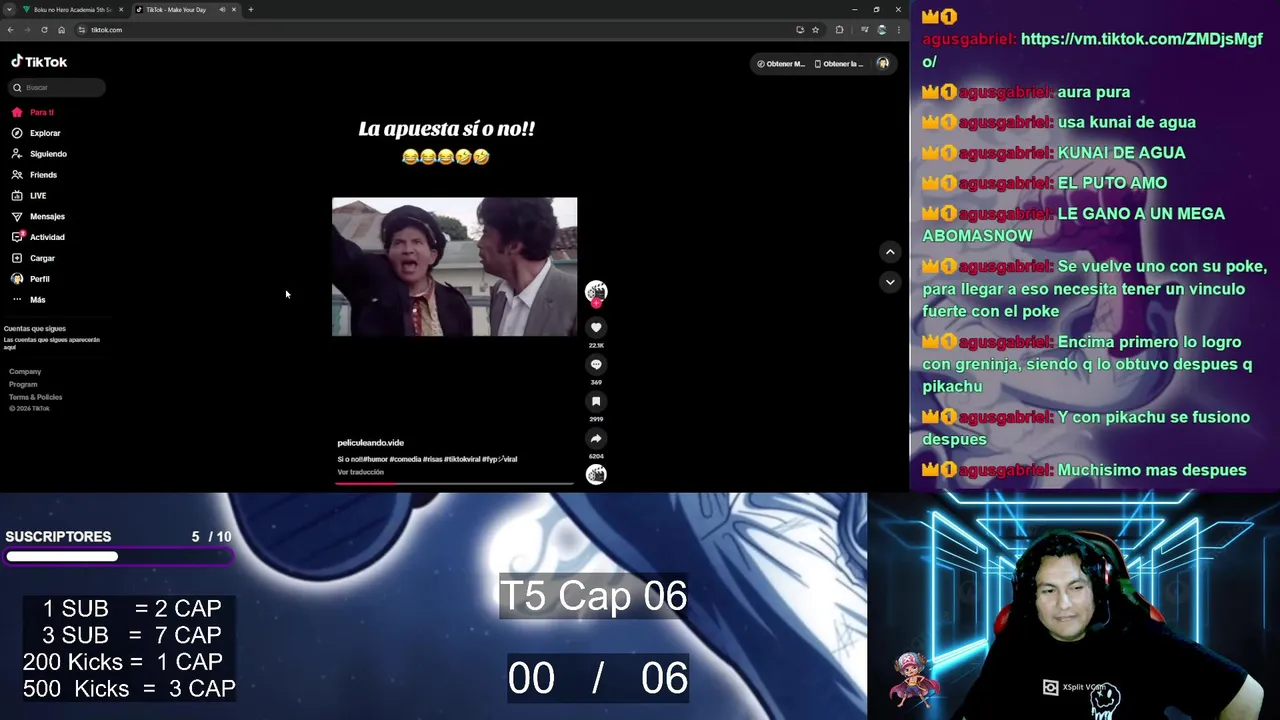Click Ver traducción under the caption

tap(360, 472)
